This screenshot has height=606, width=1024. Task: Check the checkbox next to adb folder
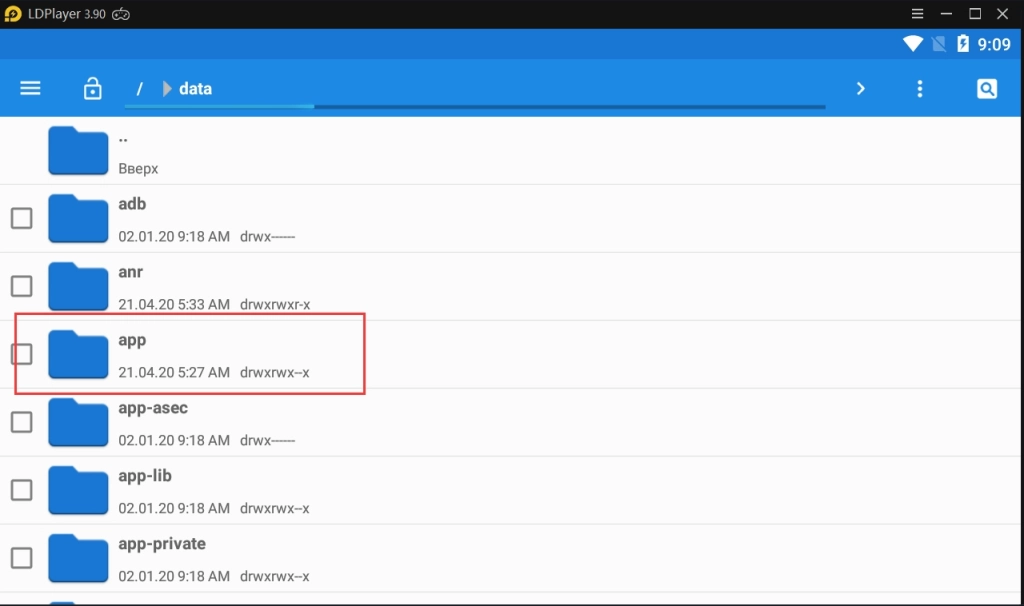(21, 217)
